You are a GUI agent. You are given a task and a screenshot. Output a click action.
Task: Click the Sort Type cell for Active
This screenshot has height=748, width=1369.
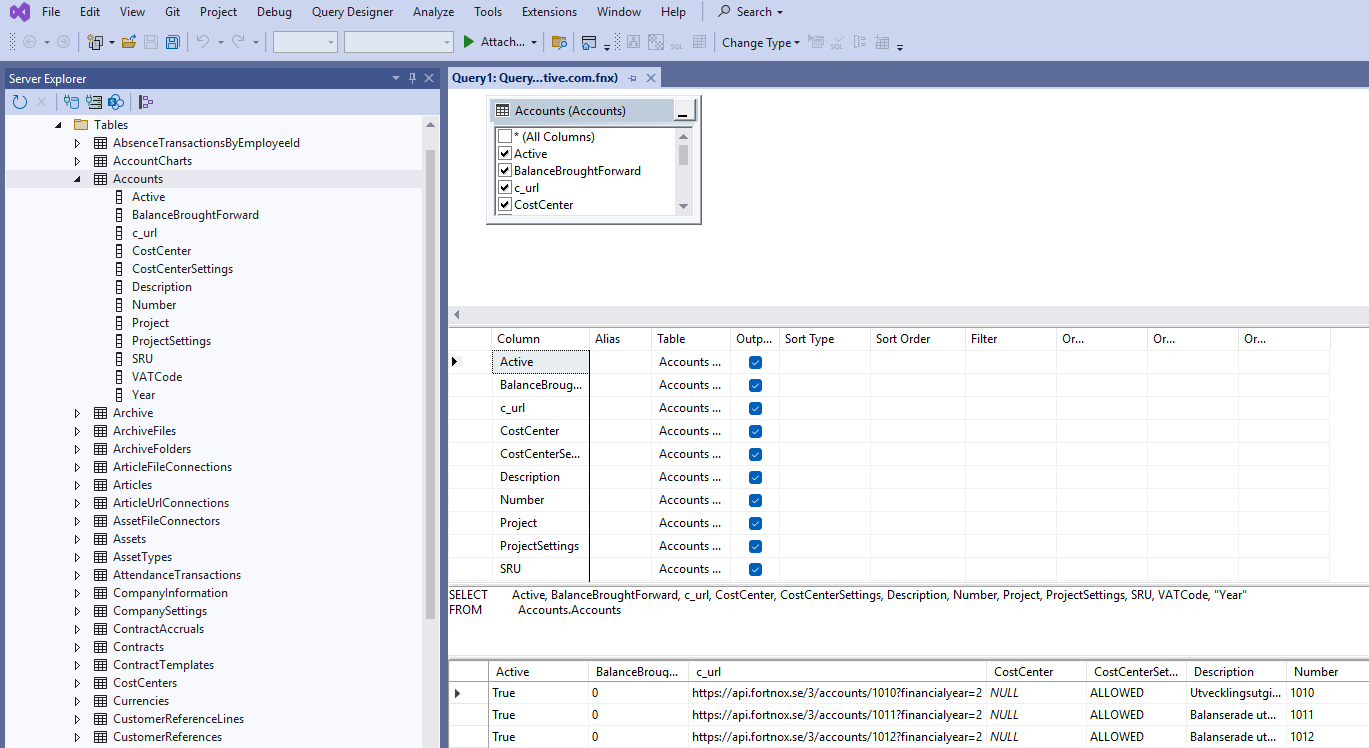tap(824, 362)
